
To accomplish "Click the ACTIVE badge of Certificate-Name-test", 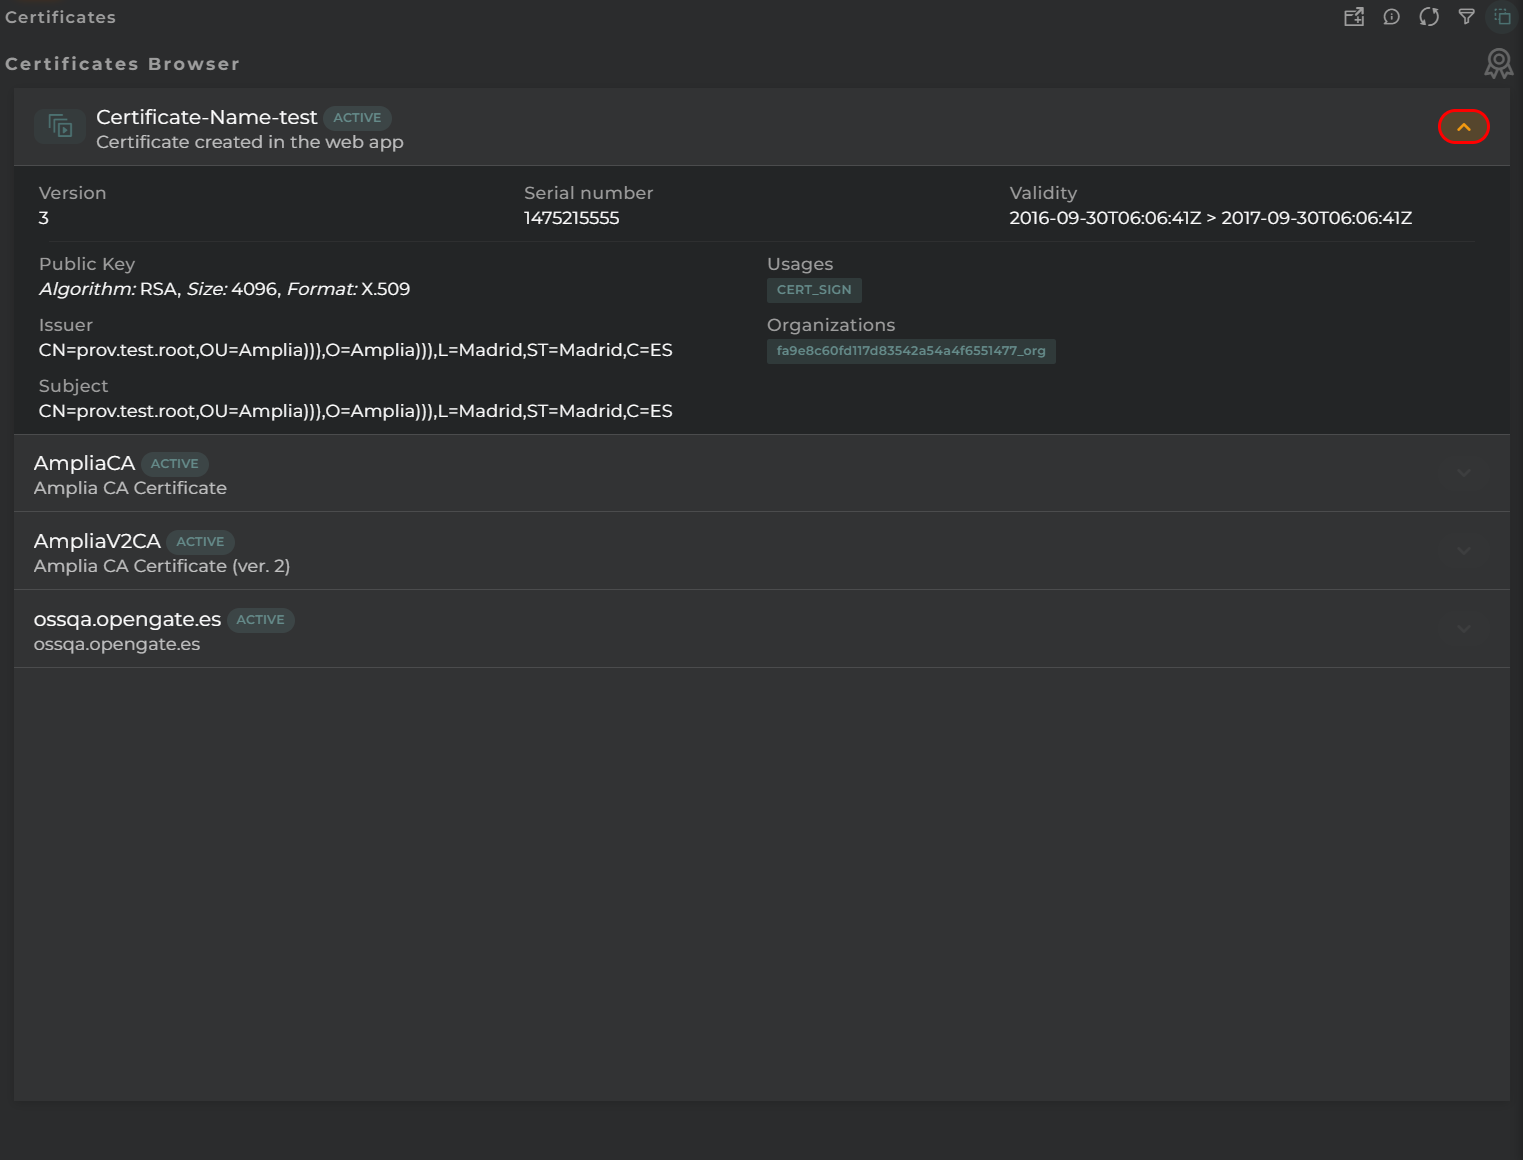I will (357, 118).
